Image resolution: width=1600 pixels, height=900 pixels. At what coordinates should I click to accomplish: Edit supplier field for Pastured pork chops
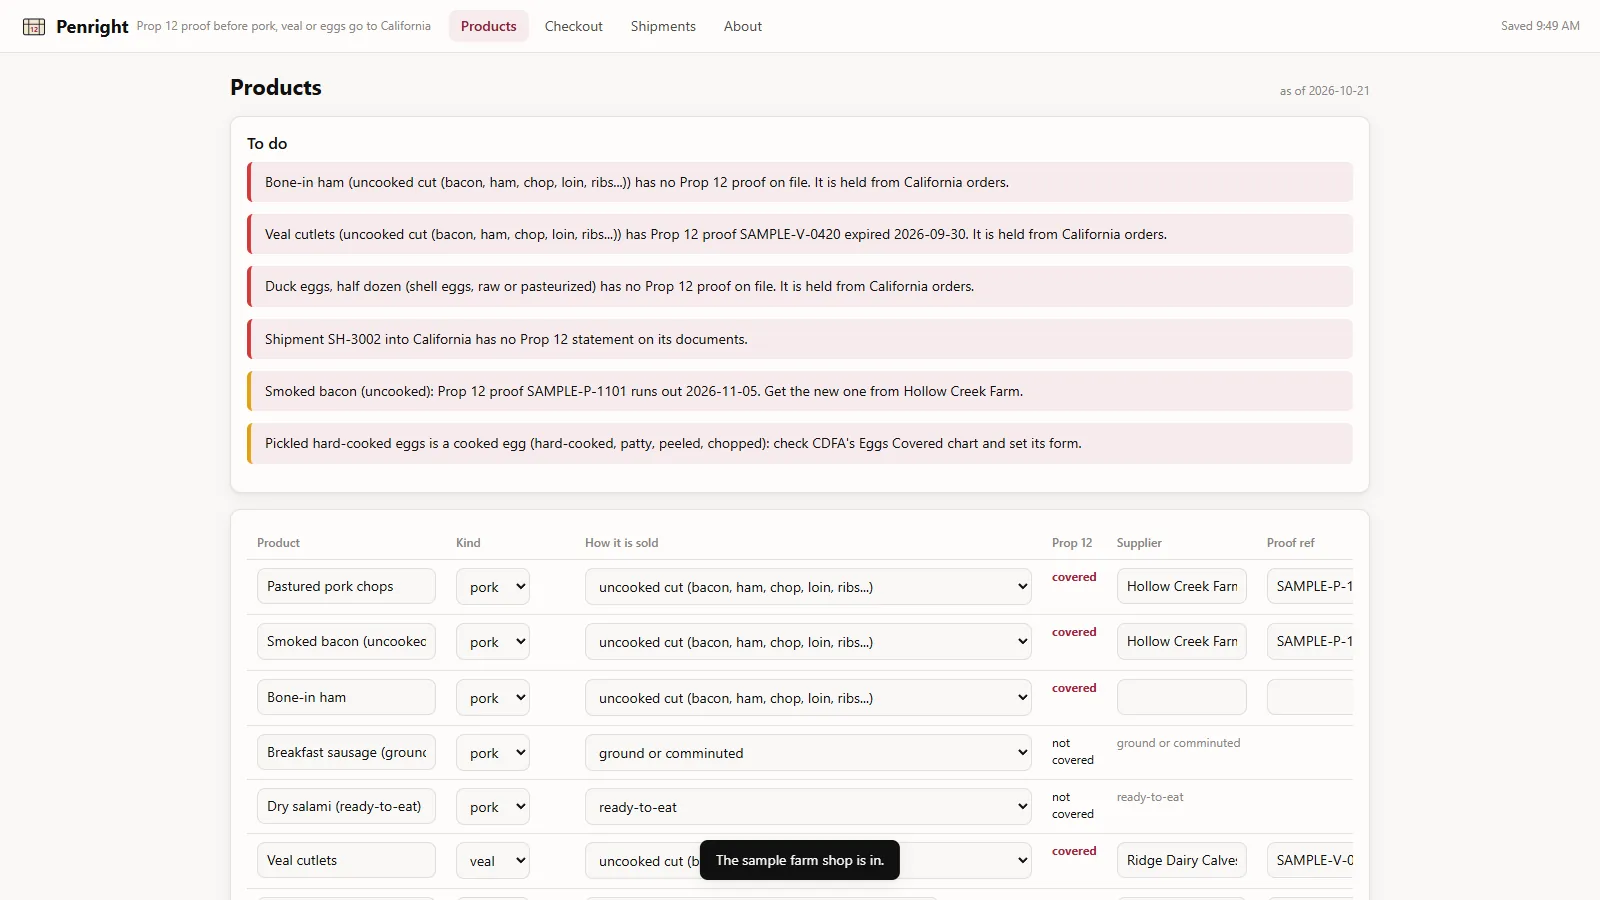point(1182,586)
